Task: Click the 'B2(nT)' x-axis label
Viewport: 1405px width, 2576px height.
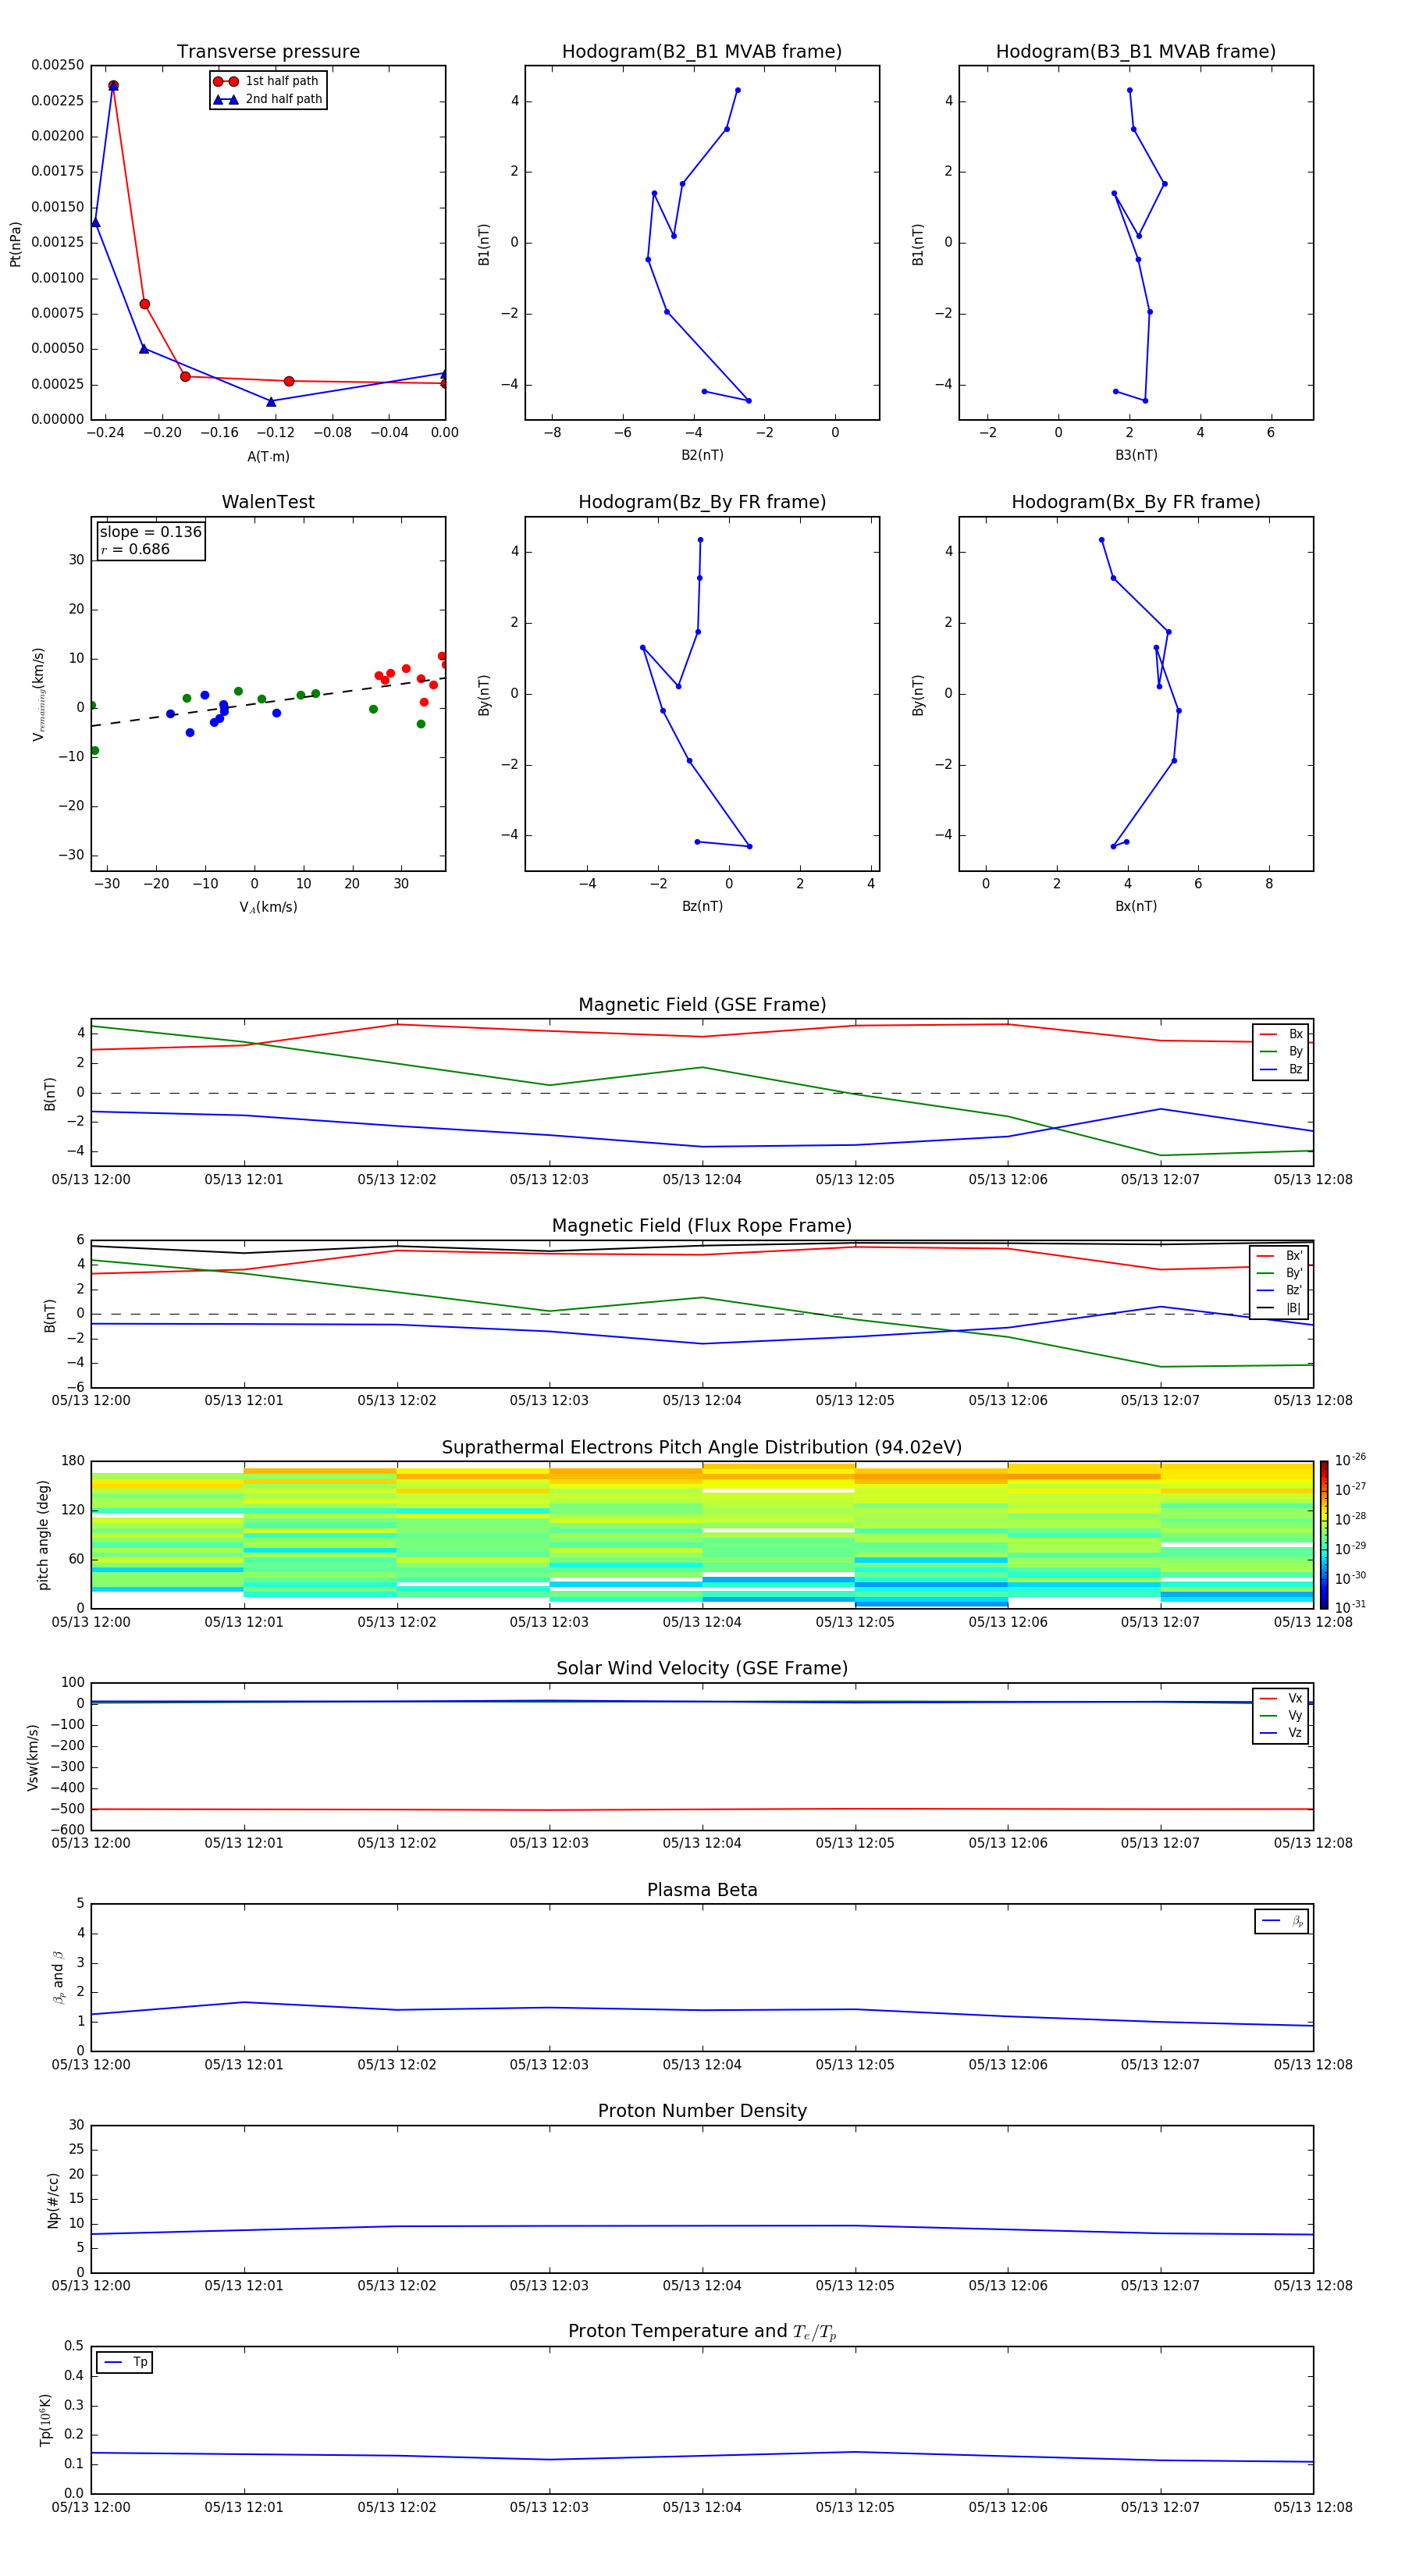Action: (x=702, y=455)
